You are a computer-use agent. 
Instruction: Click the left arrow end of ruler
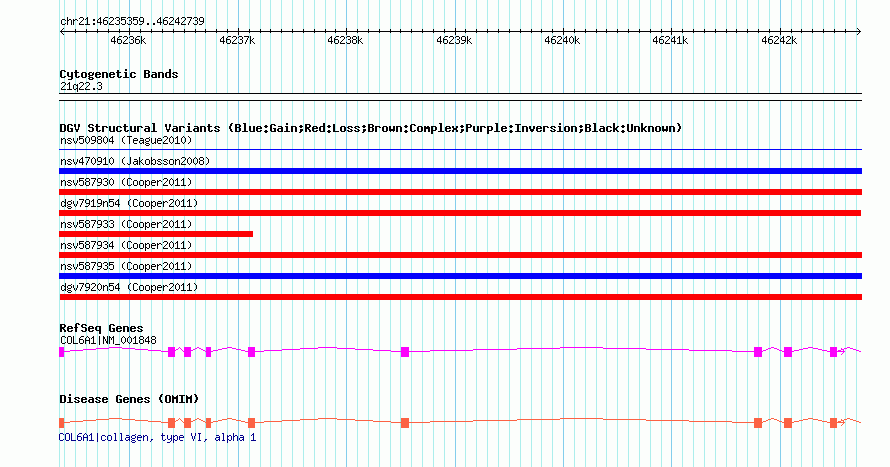(62, 32)
